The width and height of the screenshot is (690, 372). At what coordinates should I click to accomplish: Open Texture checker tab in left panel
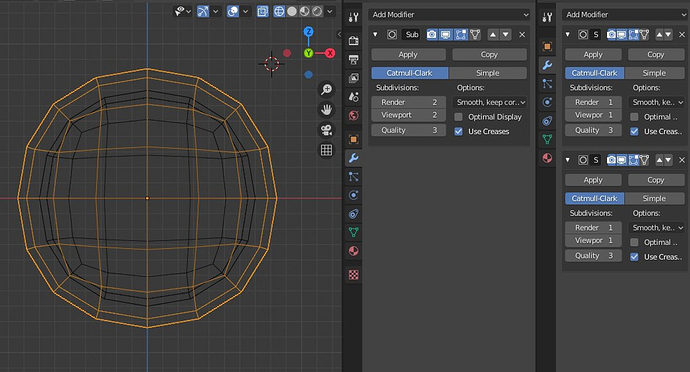tap(353, 275)
